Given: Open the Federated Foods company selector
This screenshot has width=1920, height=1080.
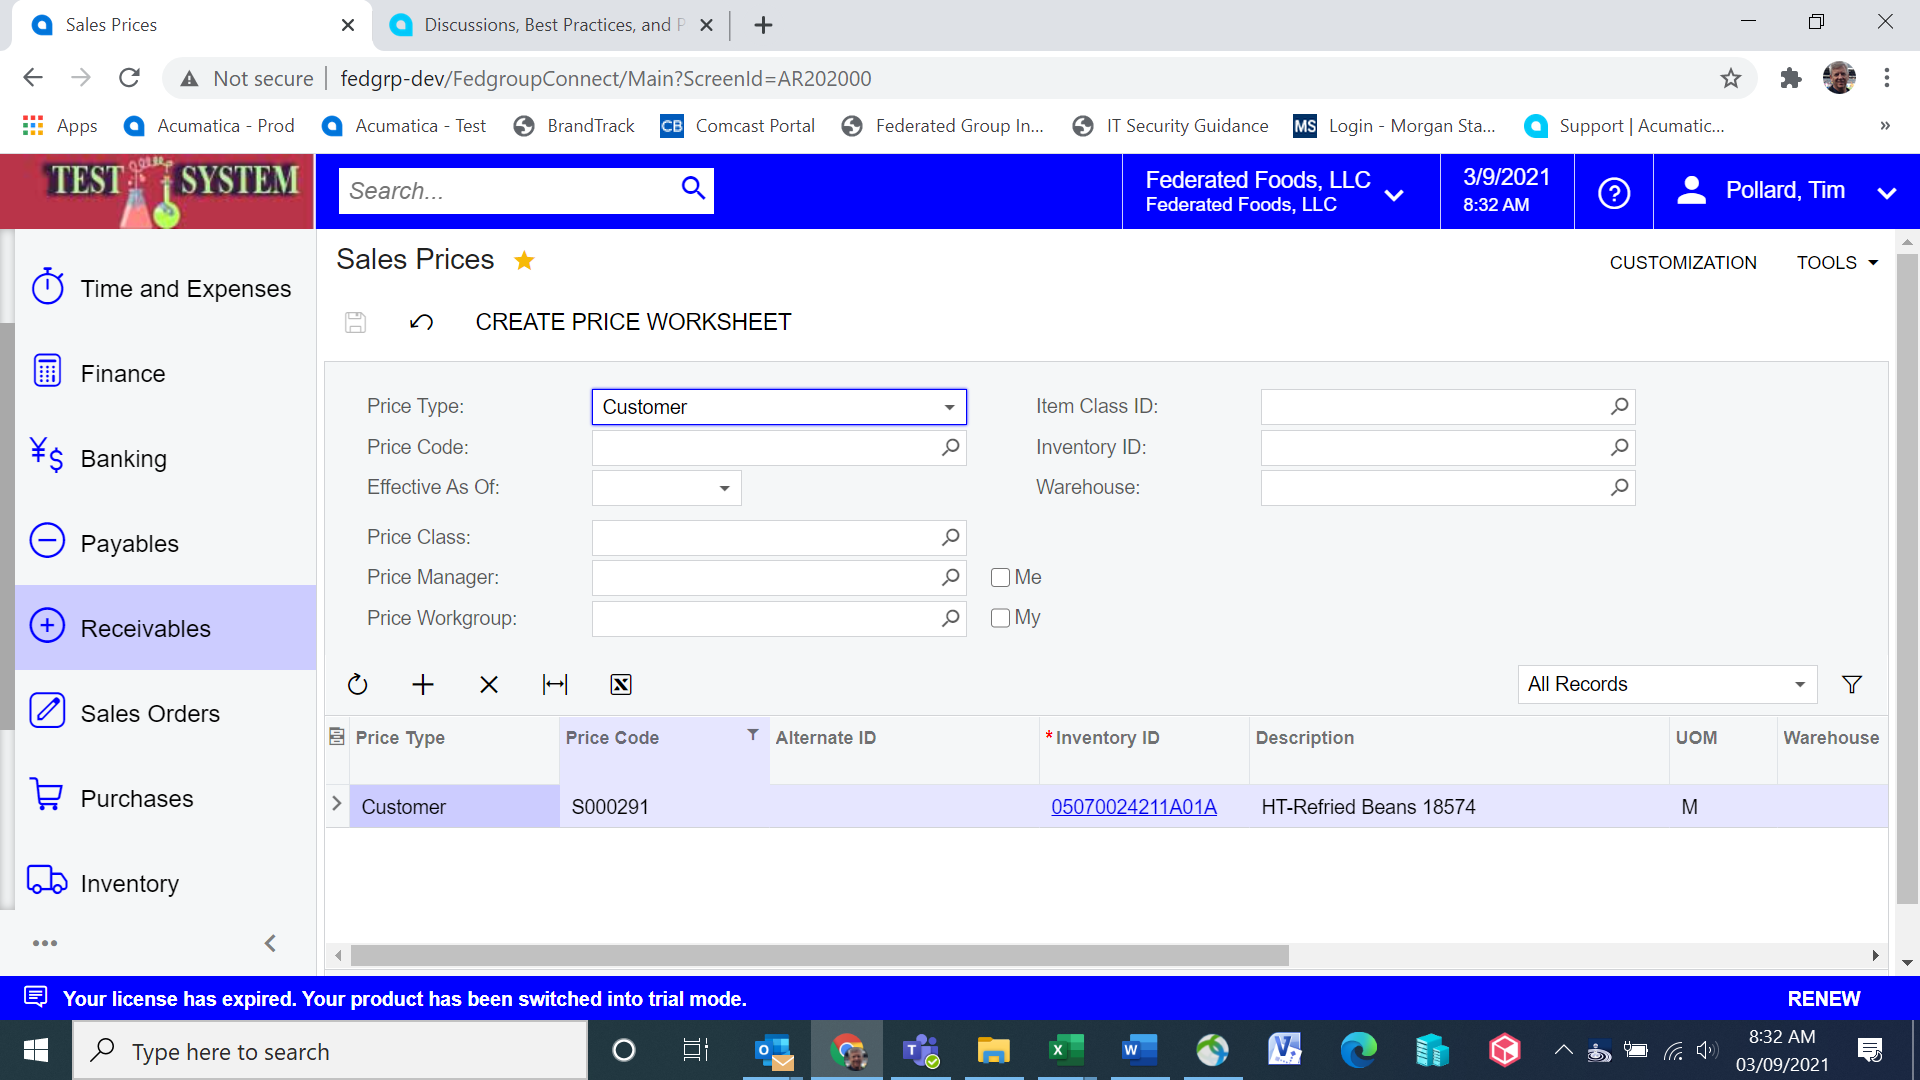Looking at the screenshot, I should click(1280, 191).
